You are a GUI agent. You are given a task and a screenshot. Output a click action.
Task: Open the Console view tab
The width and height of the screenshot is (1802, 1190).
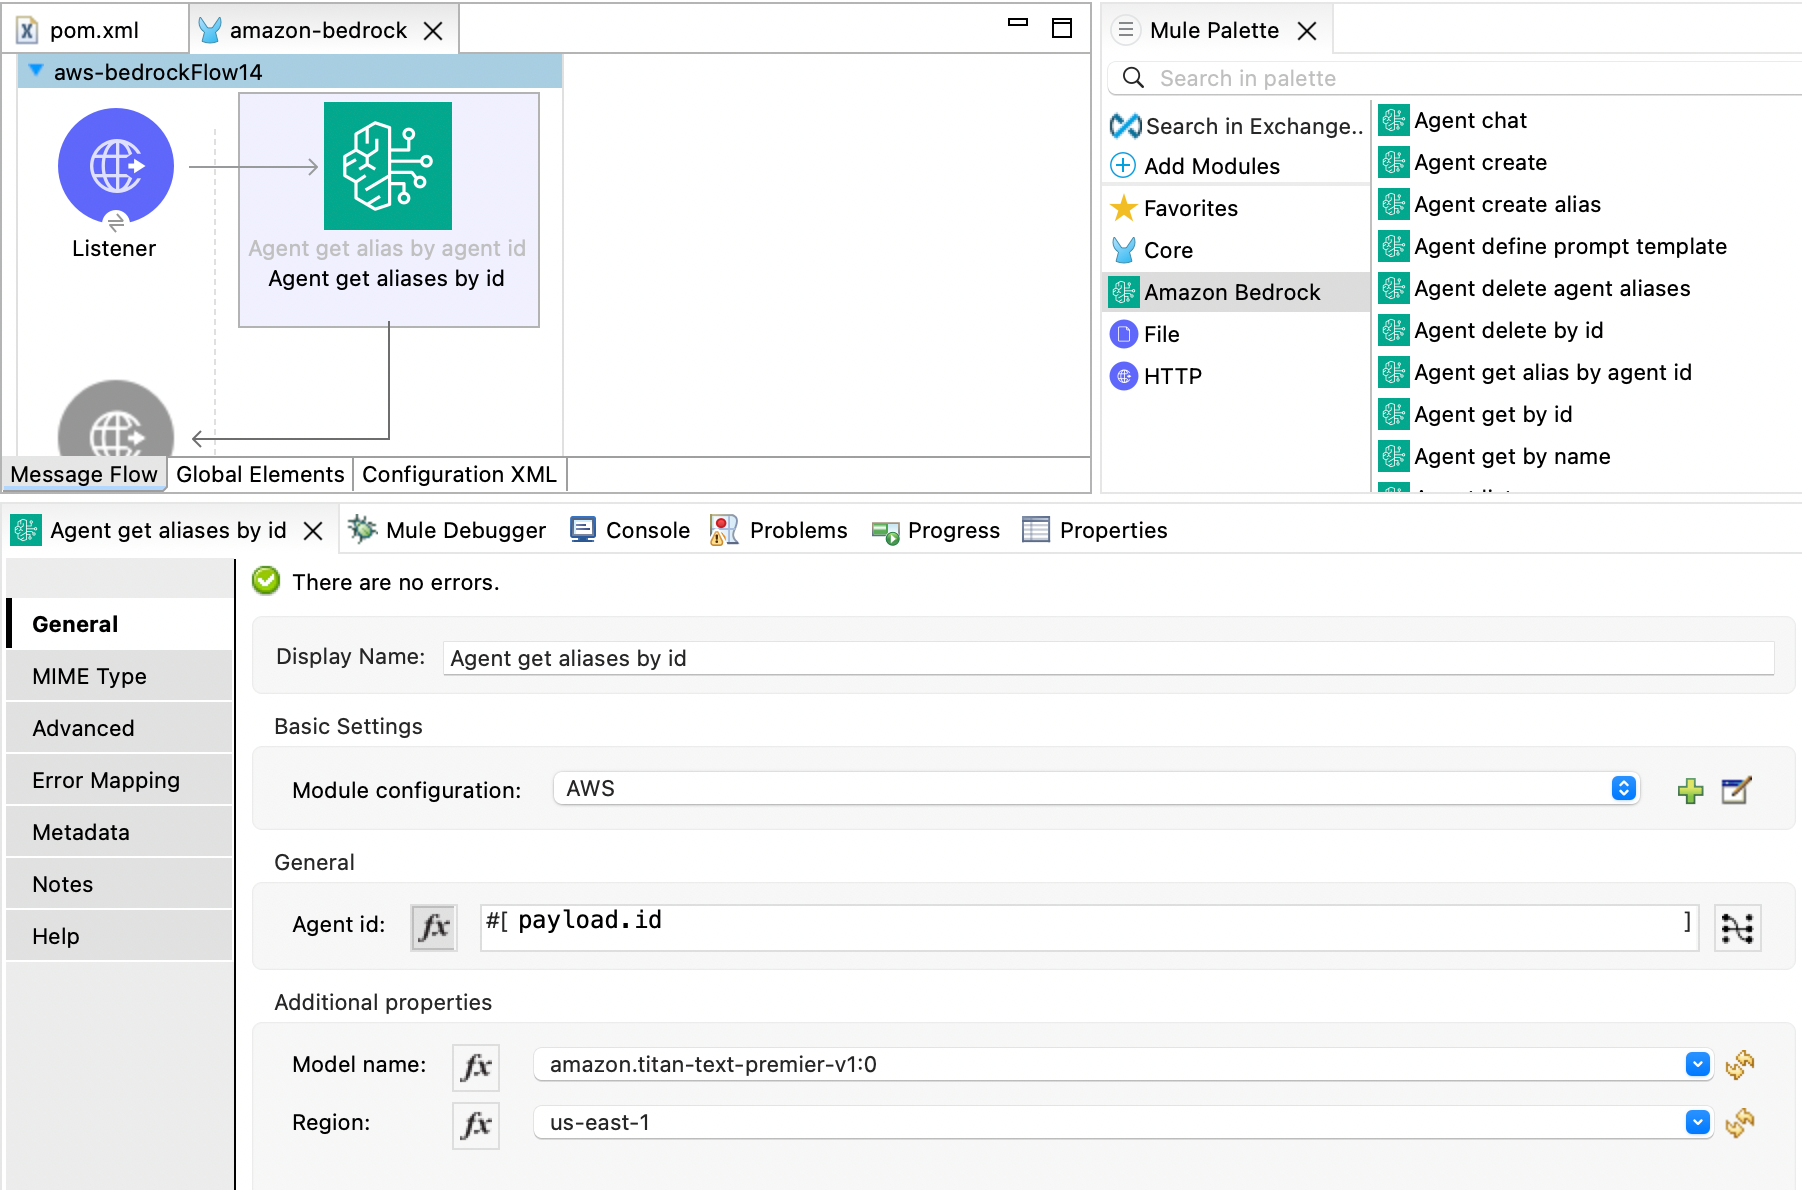click(x=630, y=530)
